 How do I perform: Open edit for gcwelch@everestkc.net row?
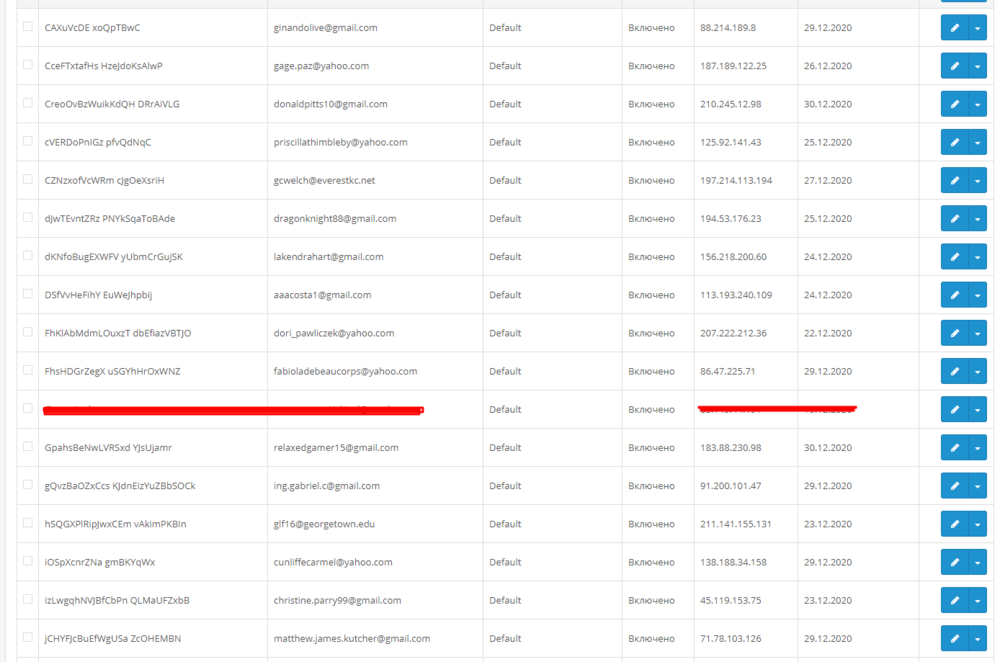pos(954,181)
